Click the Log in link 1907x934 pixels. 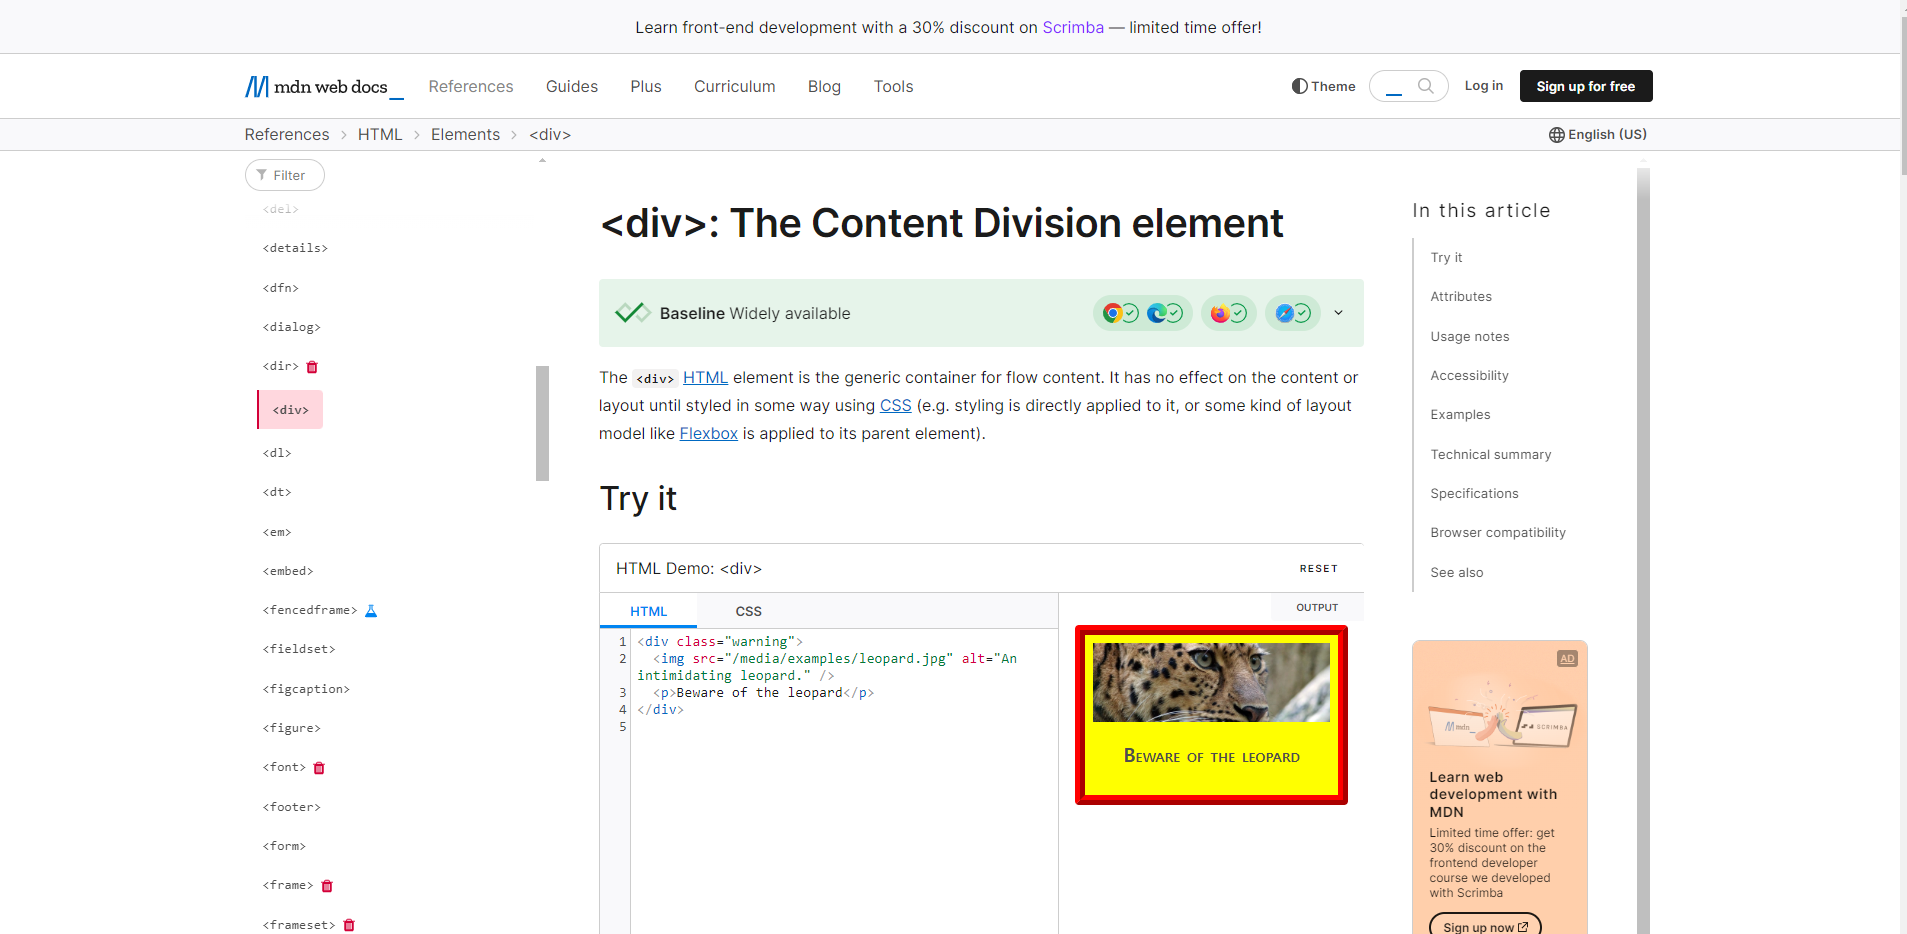pyautogui.click(x=1484, y=86)
